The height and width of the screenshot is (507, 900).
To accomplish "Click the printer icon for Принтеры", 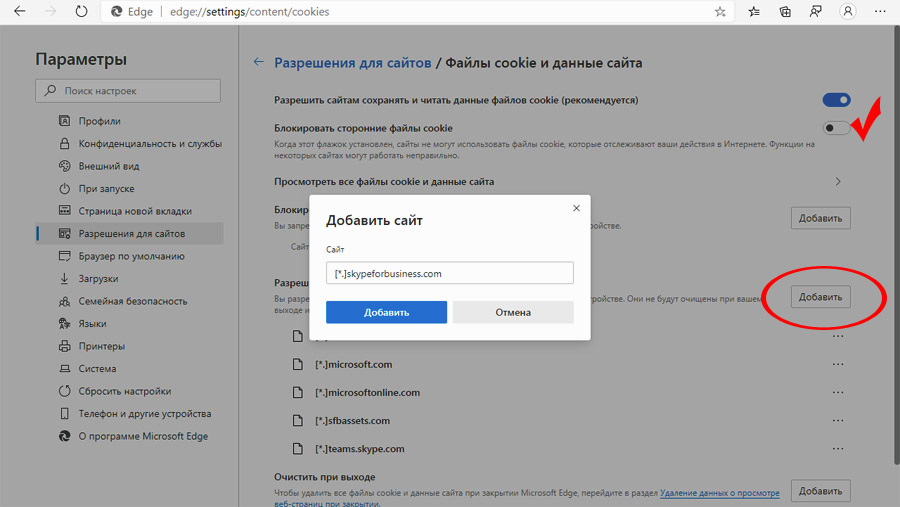I will tap(64, 346).
